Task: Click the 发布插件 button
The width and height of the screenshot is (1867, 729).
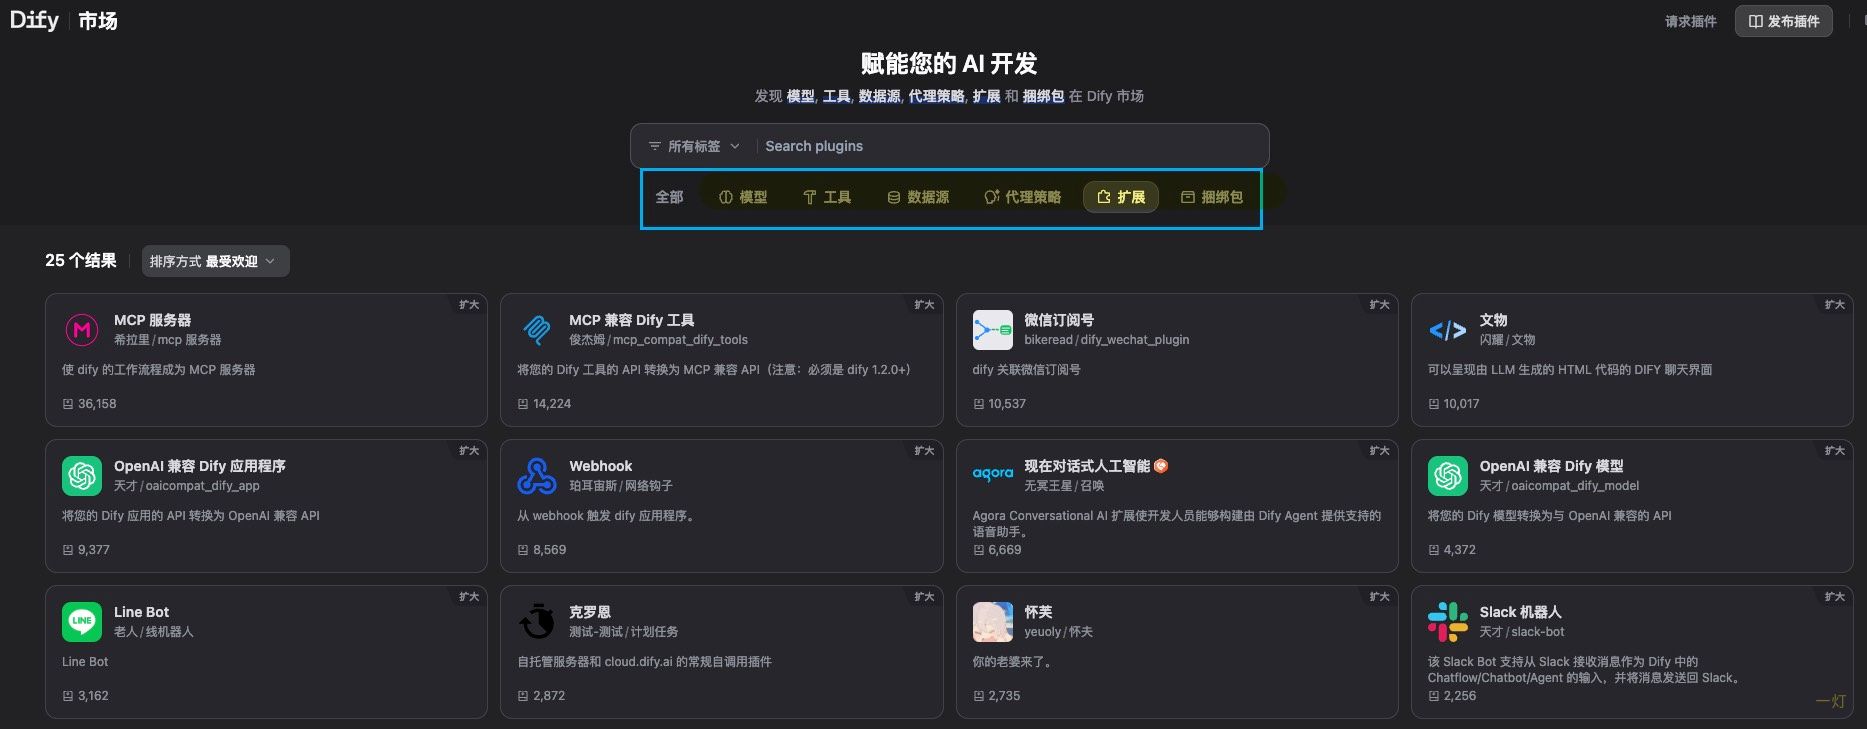Action: click(1783, 21)
